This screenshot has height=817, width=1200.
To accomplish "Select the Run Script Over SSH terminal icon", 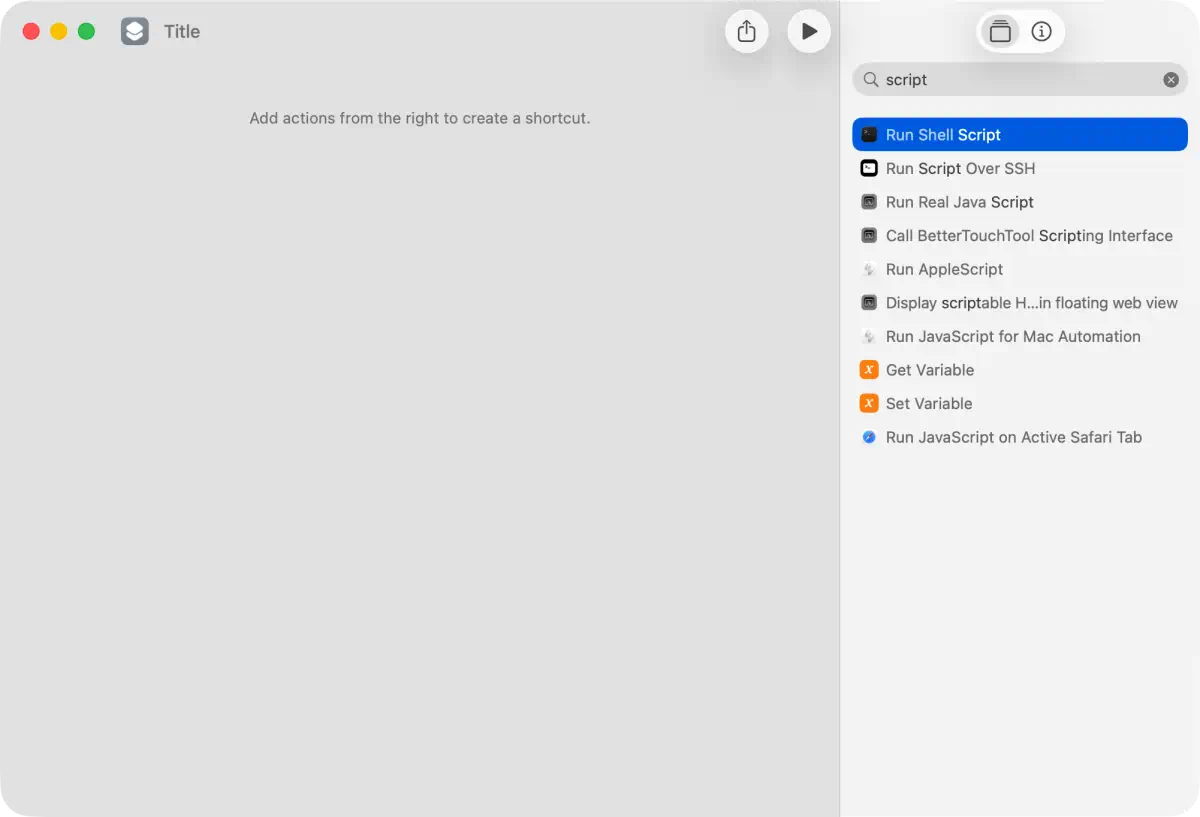I will coord(869,168).
